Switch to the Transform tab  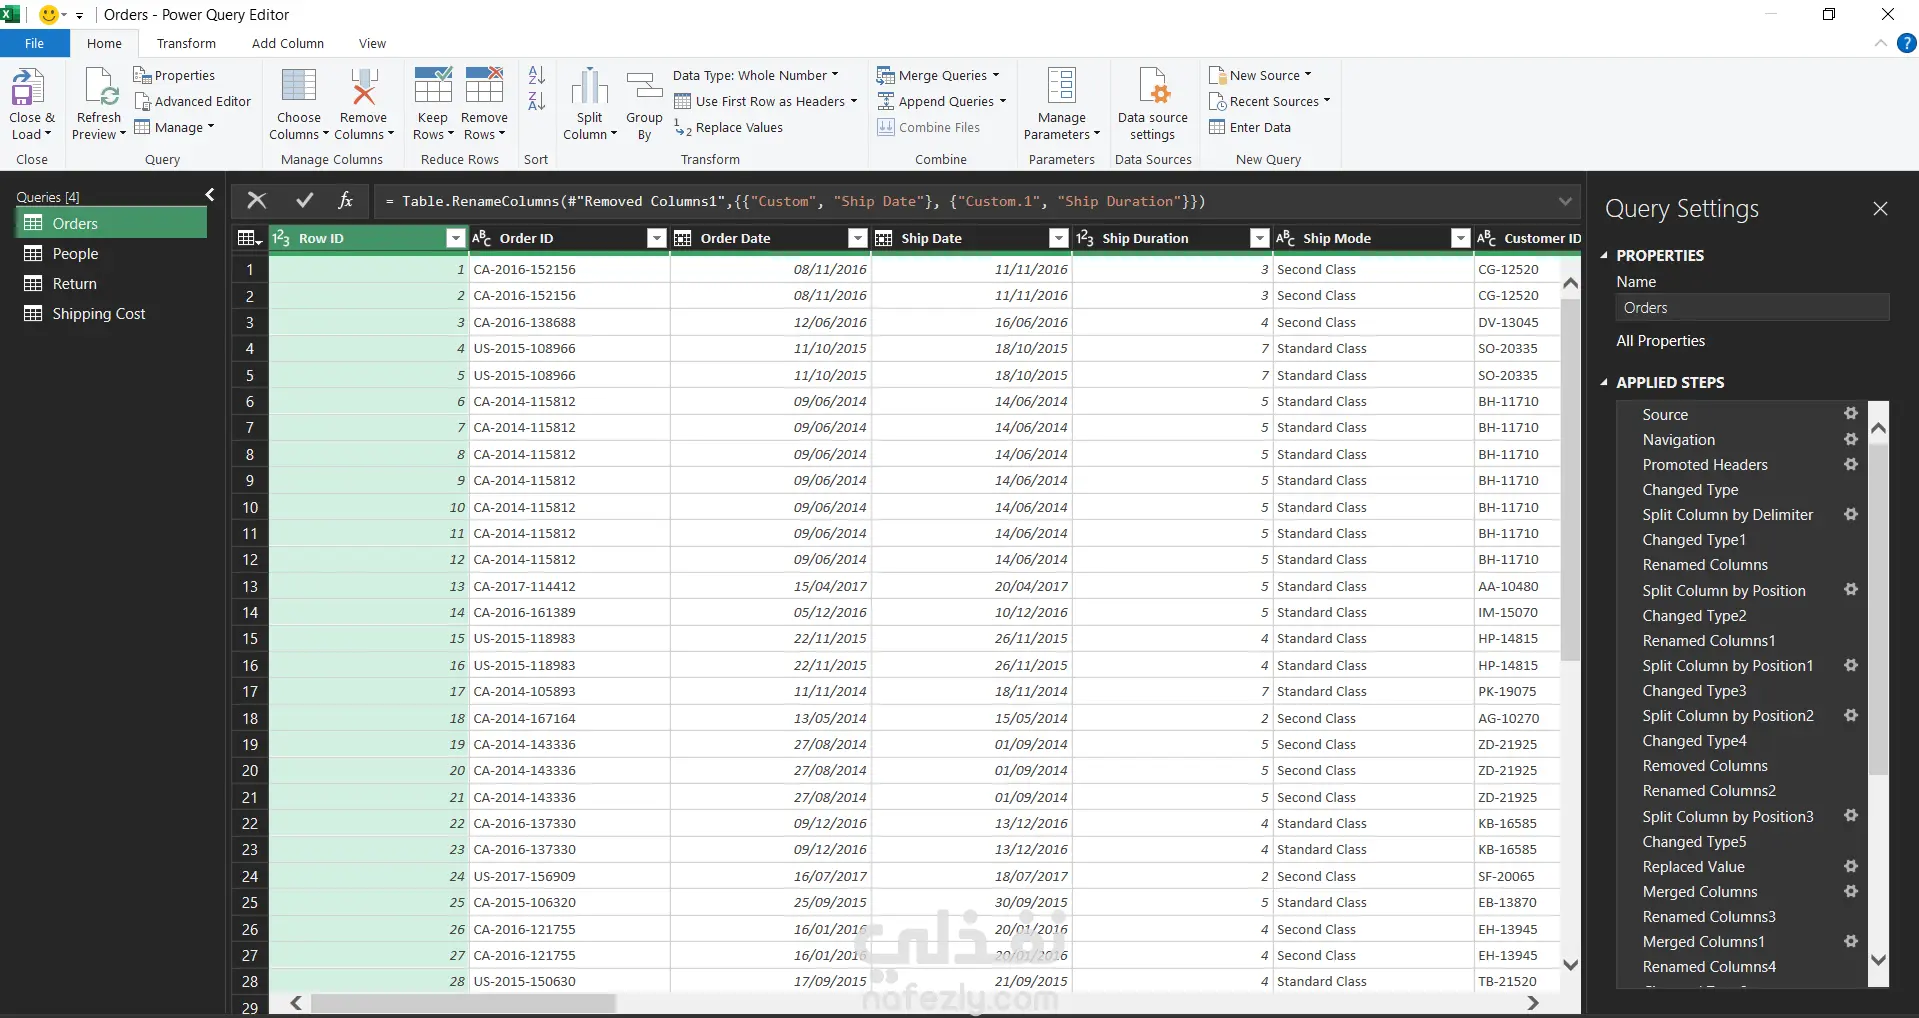pyautogui.click(x=186, y=43)
